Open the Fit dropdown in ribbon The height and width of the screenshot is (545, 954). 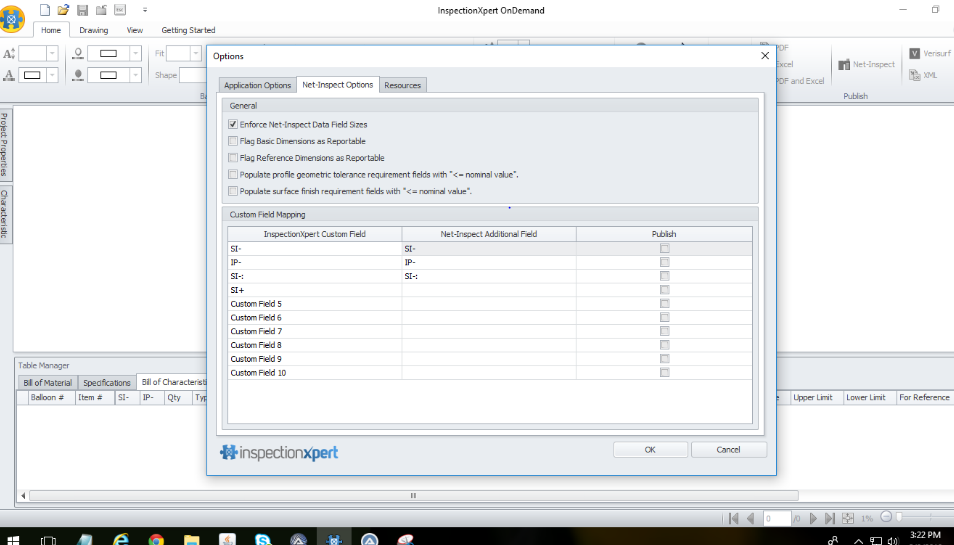click(x=195, y=54)
